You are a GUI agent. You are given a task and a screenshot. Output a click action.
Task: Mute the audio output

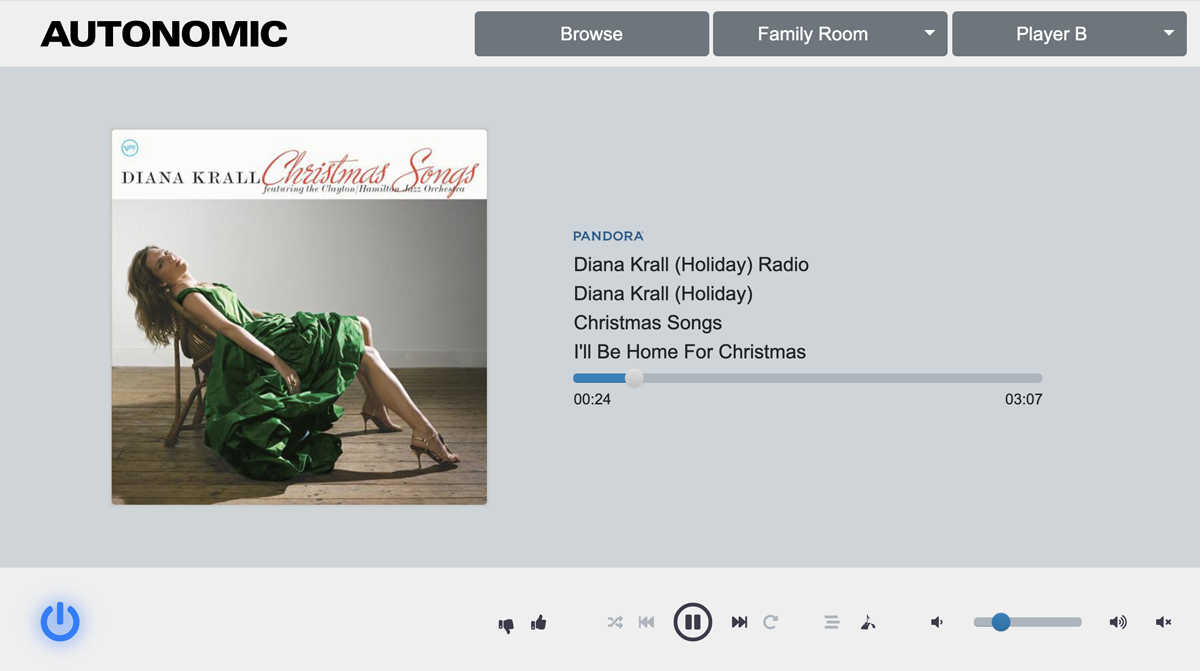coord(1163,622)
